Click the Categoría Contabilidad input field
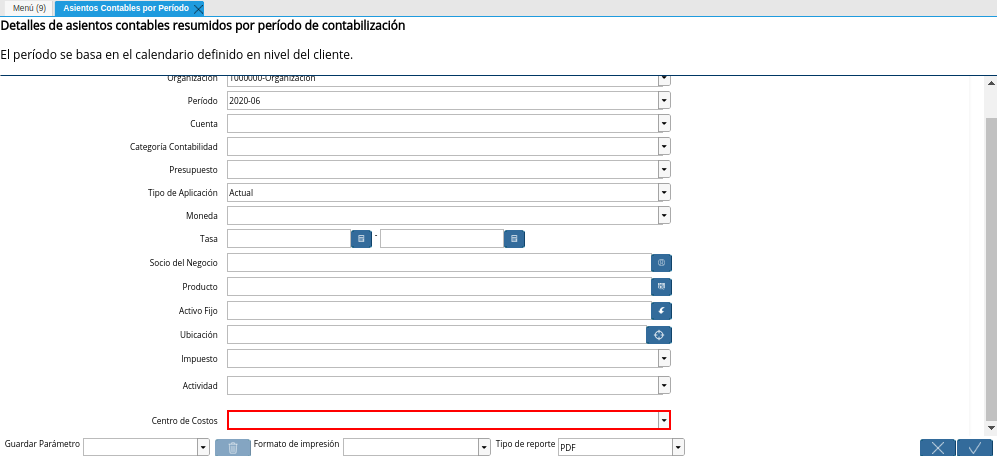 443,146
